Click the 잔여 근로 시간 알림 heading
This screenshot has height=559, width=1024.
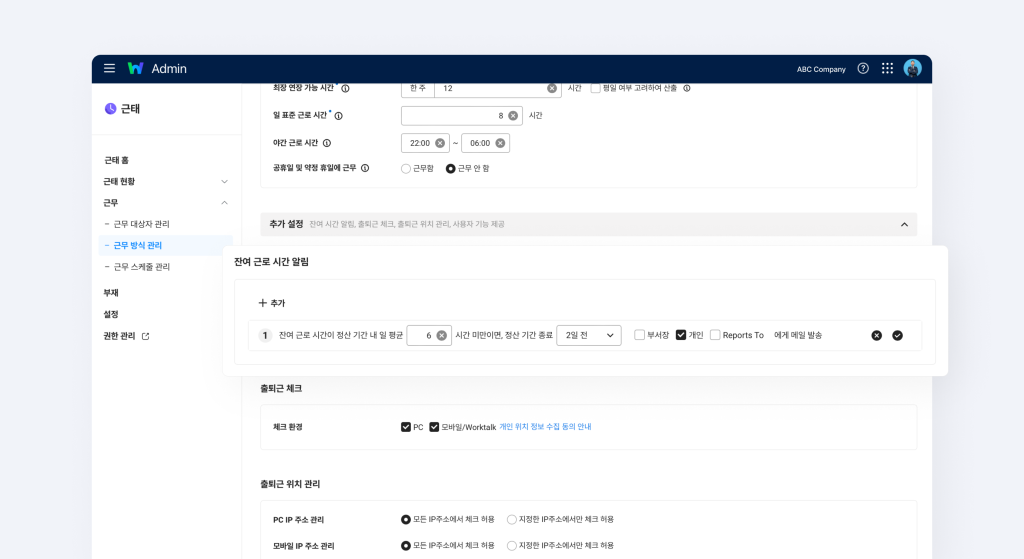tap(272, 262)
